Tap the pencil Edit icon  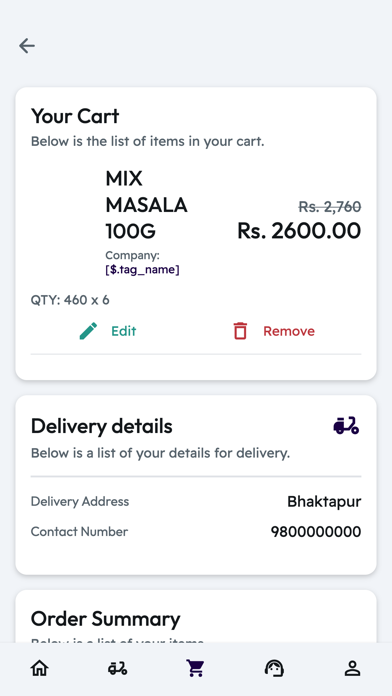[x=88, y=331]
